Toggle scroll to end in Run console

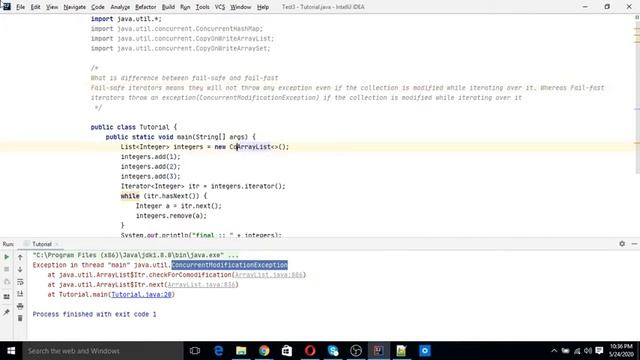[20, 294]
